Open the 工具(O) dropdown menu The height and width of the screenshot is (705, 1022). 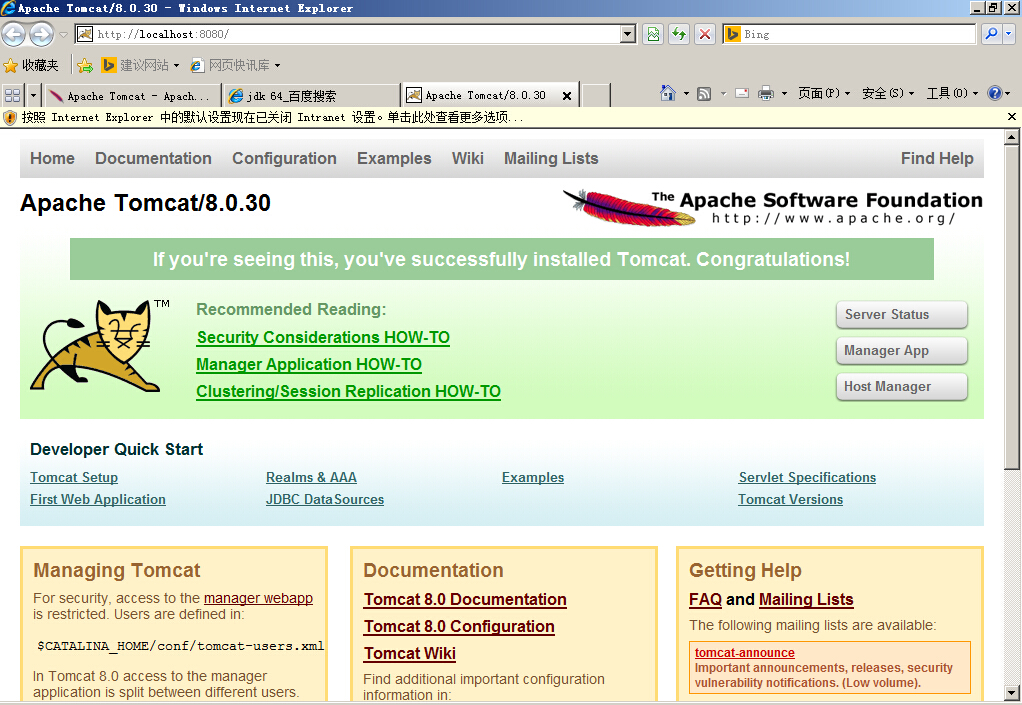tap(951, 93)
